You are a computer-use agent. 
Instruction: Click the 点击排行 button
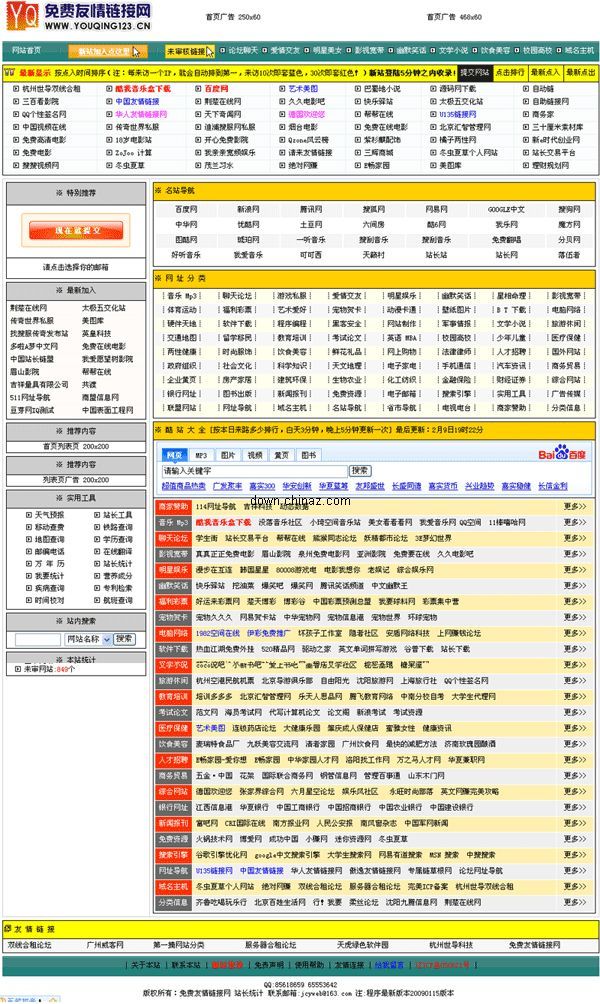(510, 72)
